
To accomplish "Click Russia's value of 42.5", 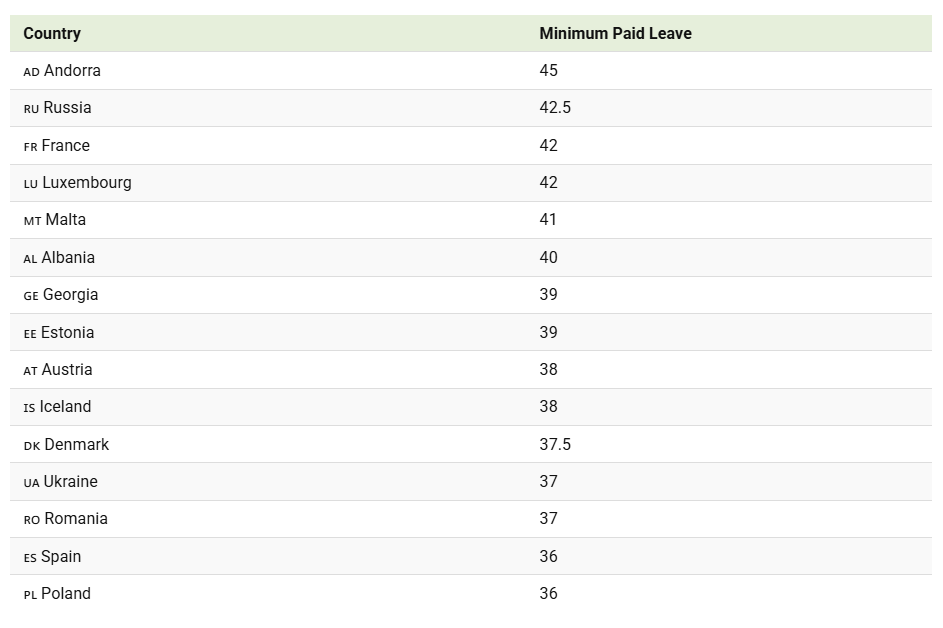I will [x=555, y=108].
